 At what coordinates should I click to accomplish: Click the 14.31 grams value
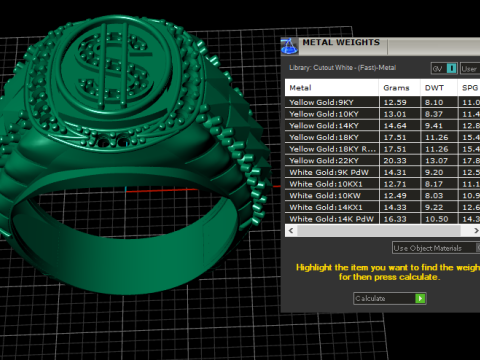click(395, 172)
